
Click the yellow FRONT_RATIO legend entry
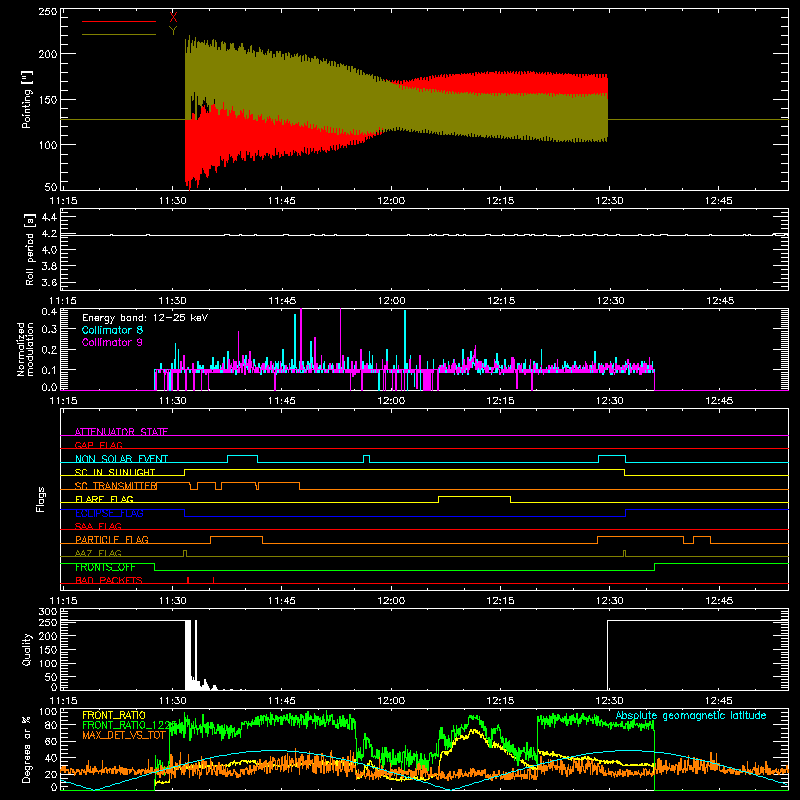pos(114,715)
